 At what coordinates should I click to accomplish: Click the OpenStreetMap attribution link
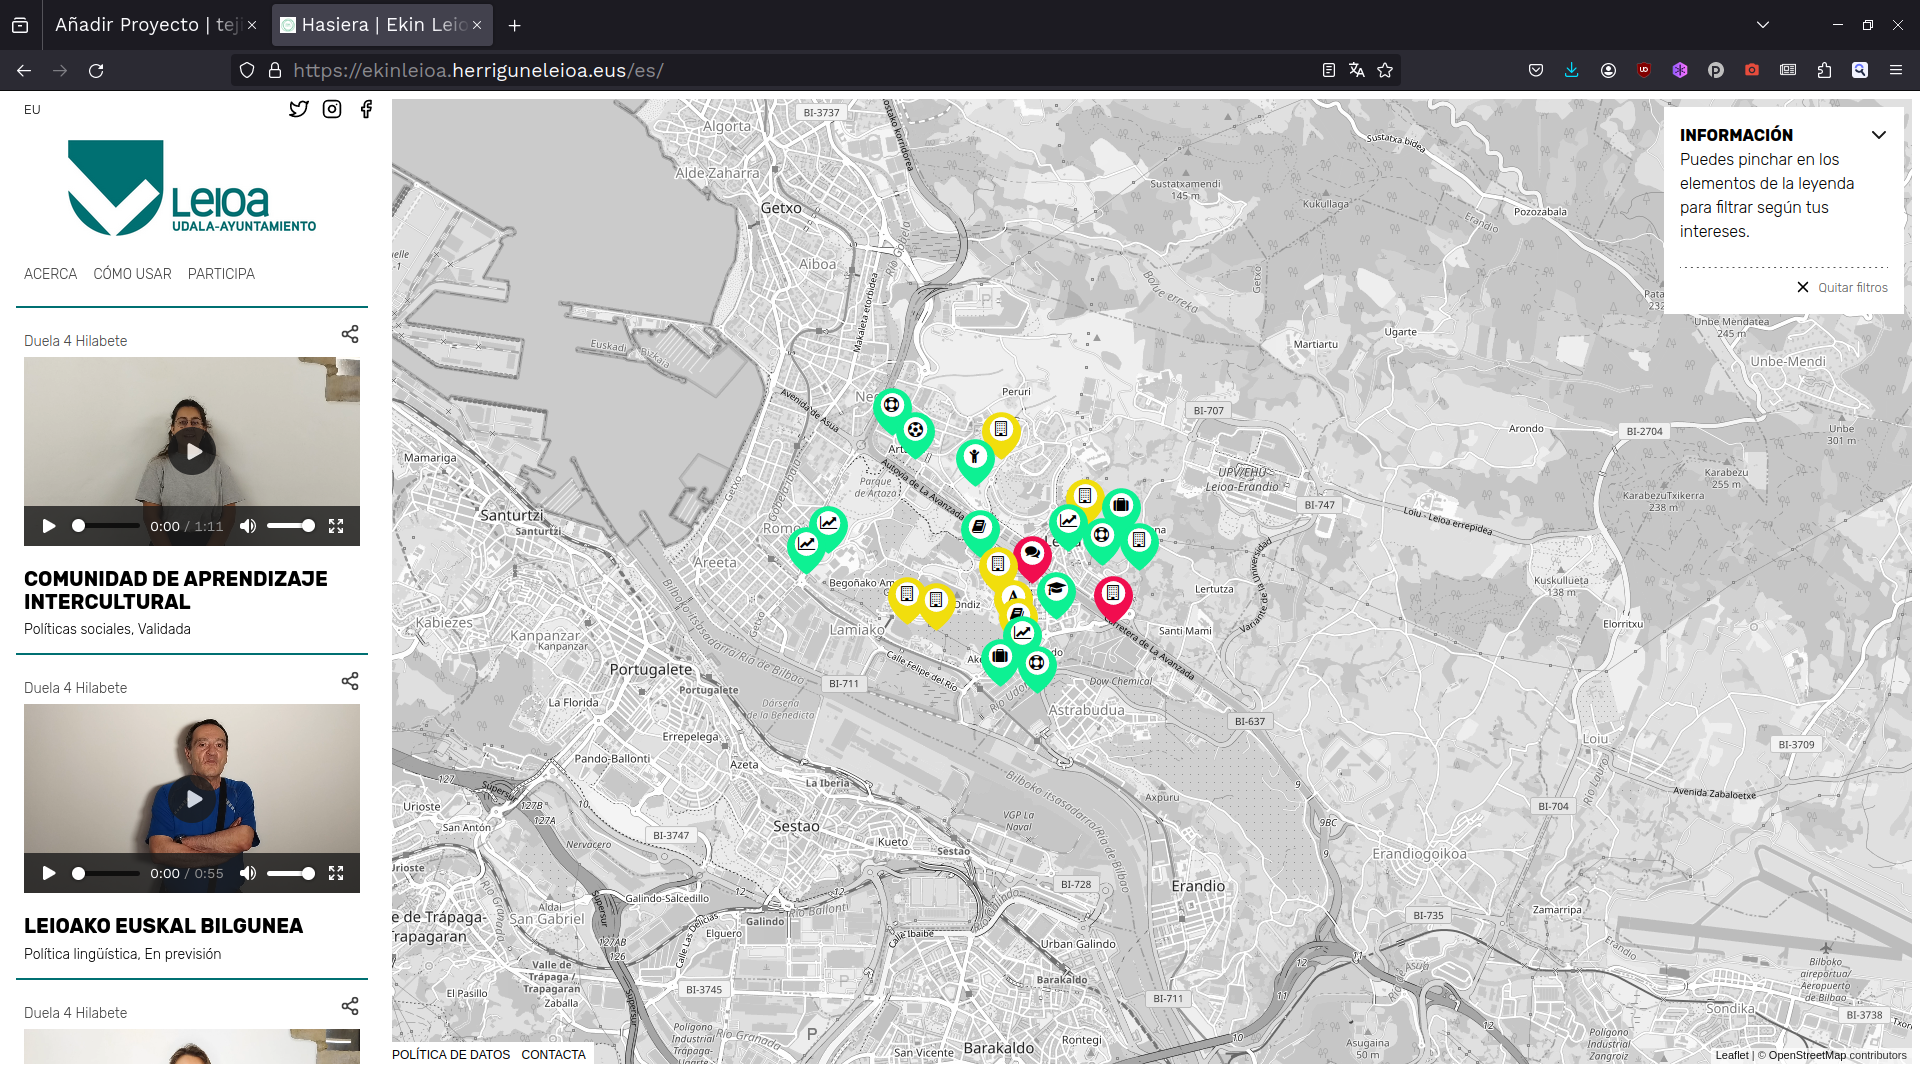(1807, 1055)
